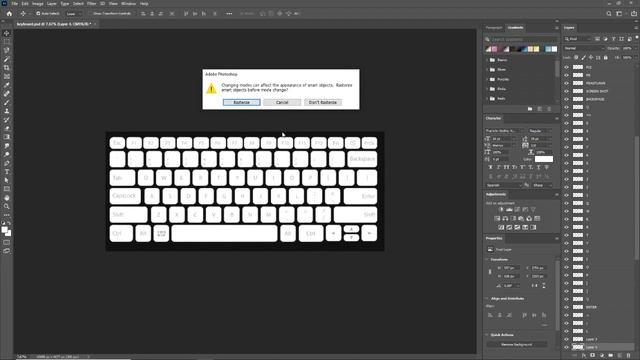Click the Curves adjustment icon
This screenshot has height=360, width=640.
pyautogui.click(x=517, y=209)
